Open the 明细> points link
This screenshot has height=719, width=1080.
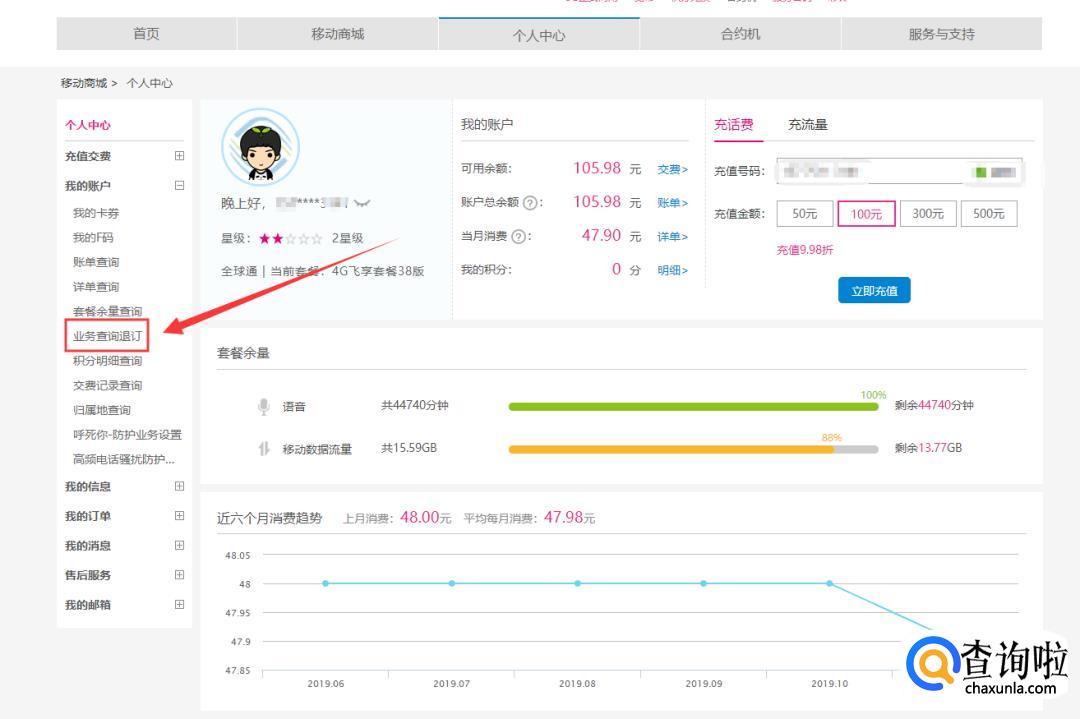point(672,270)
